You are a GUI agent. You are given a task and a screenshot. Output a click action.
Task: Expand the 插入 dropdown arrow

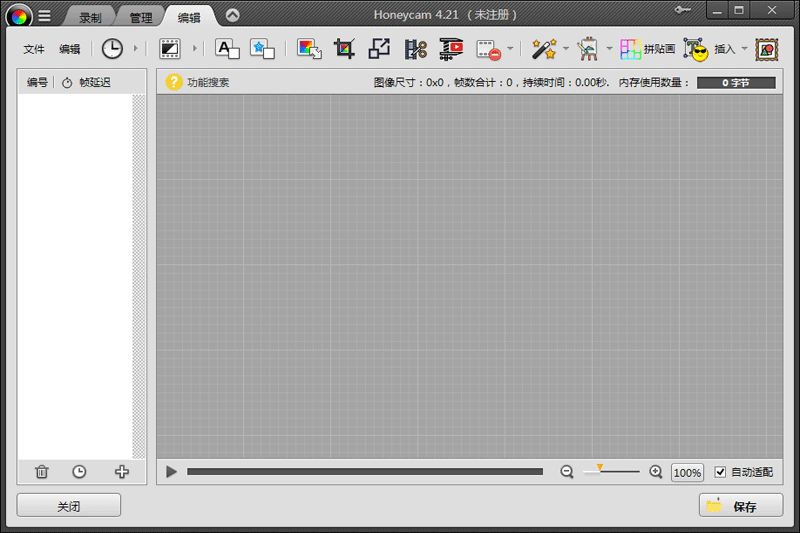(744, 49)
